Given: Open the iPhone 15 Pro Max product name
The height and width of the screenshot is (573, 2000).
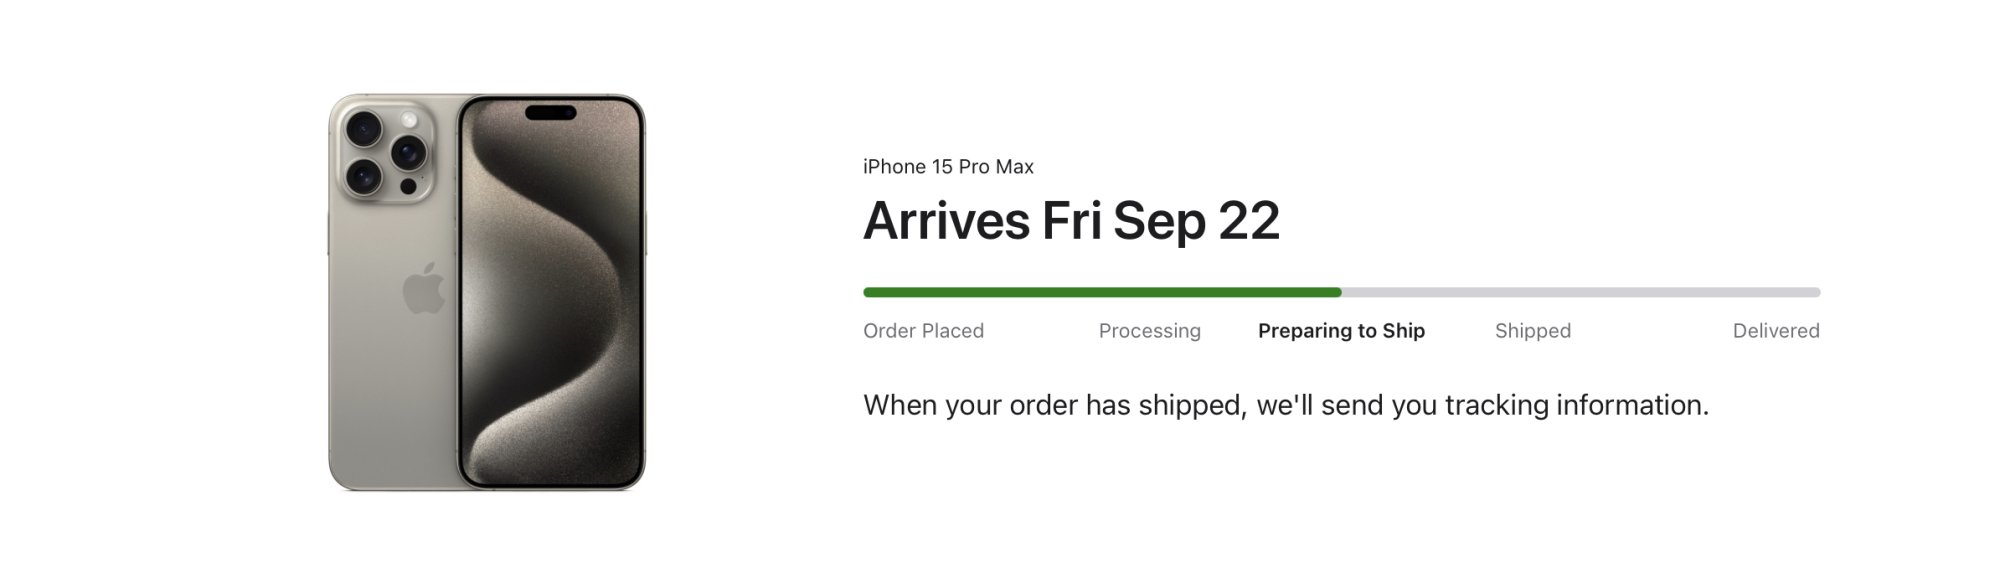Looking at the screenshot, I should [948, 167].
